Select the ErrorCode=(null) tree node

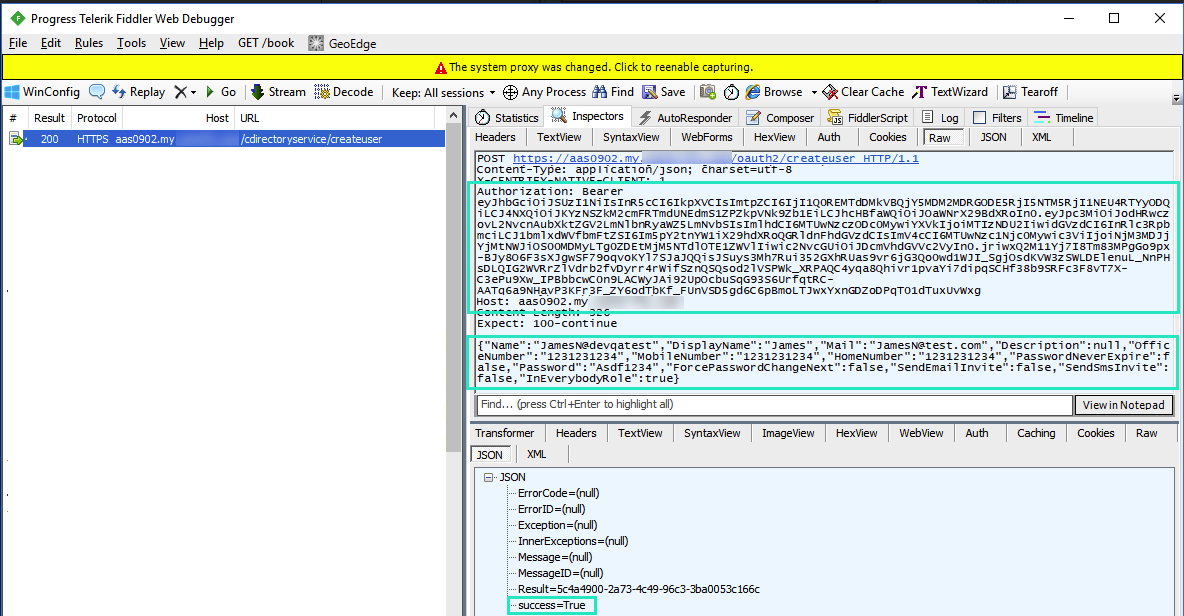(558, 493)
